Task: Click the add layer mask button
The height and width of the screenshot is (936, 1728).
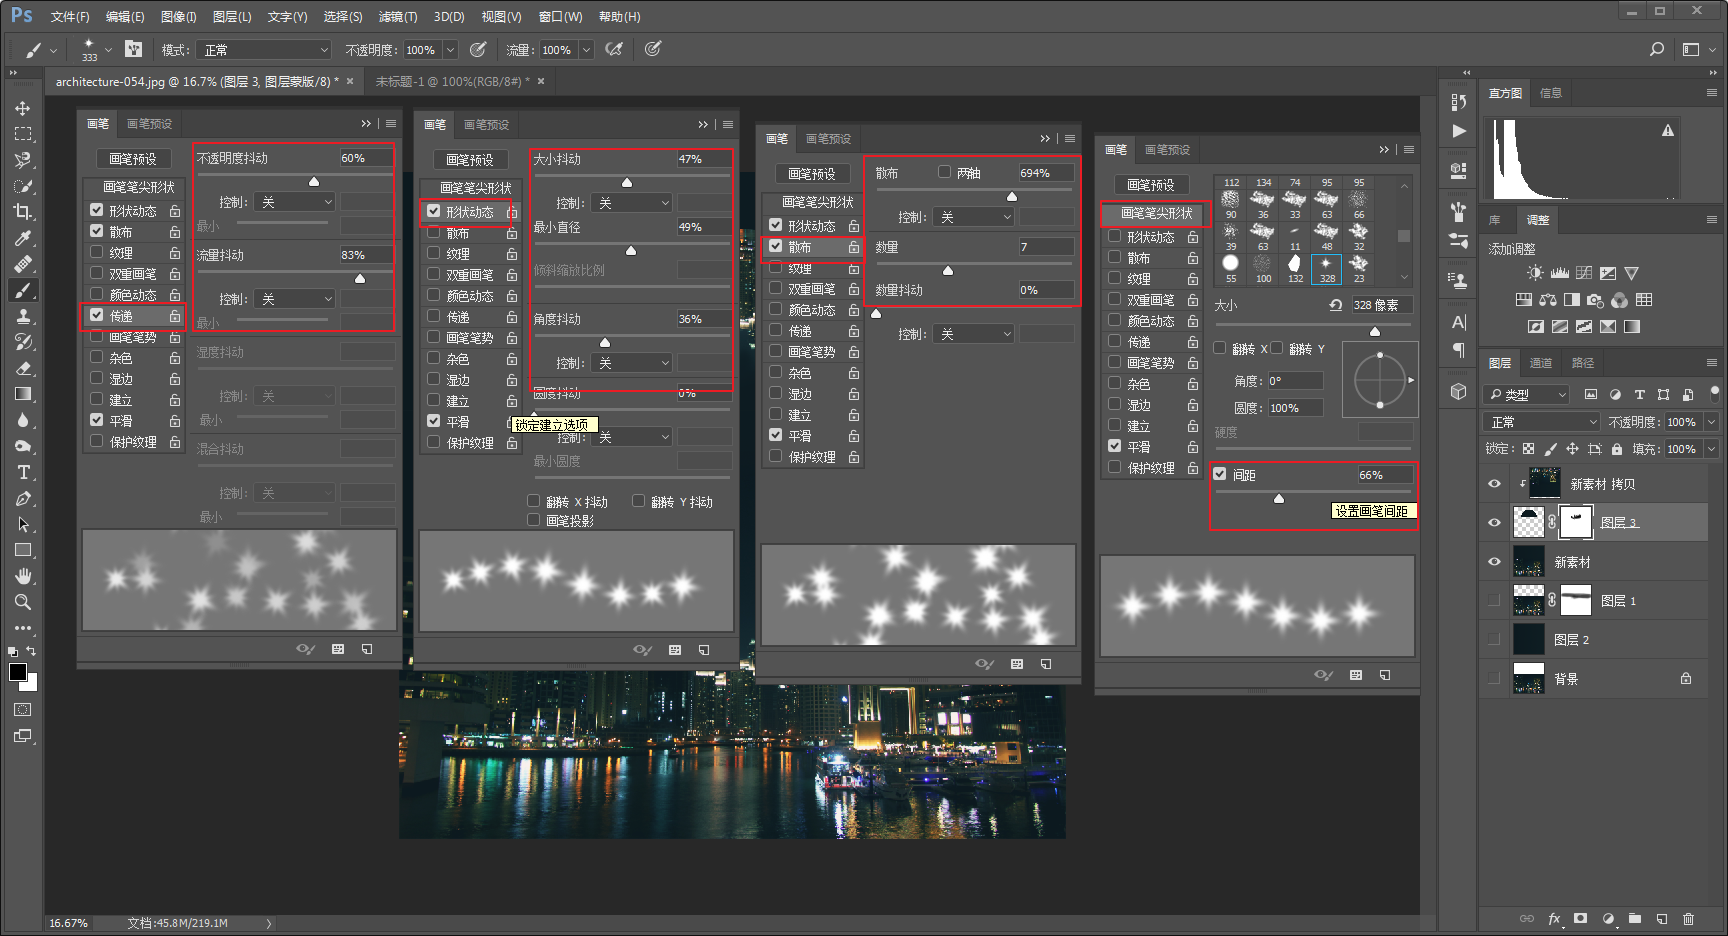Action: 1580,918
